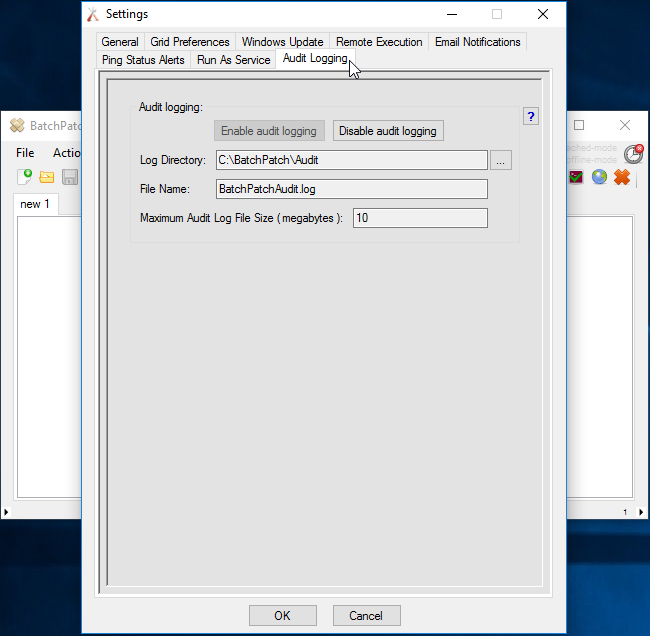The width and height of the screenshot is (650, 636).
Task: Select the 'new 1' grid tab
Action: (x=35, y=204)
